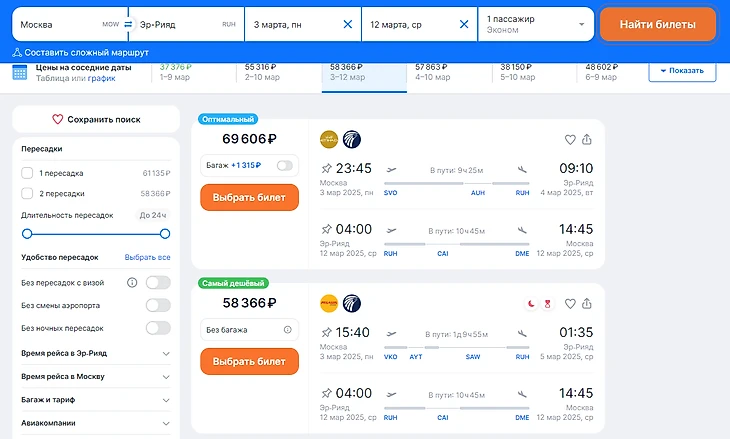This screenshot has height=439, width=730.
Task: Open the passenger and class dropdown
Action: click(536, 24)
